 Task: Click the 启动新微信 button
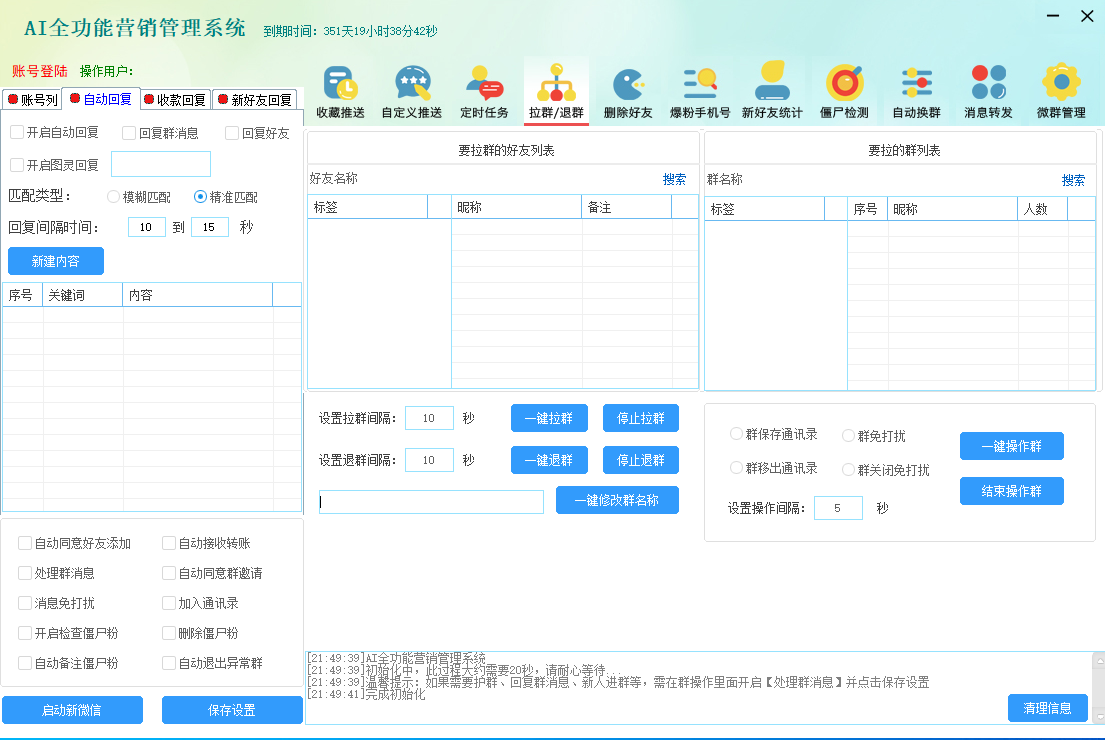(72, 710)
